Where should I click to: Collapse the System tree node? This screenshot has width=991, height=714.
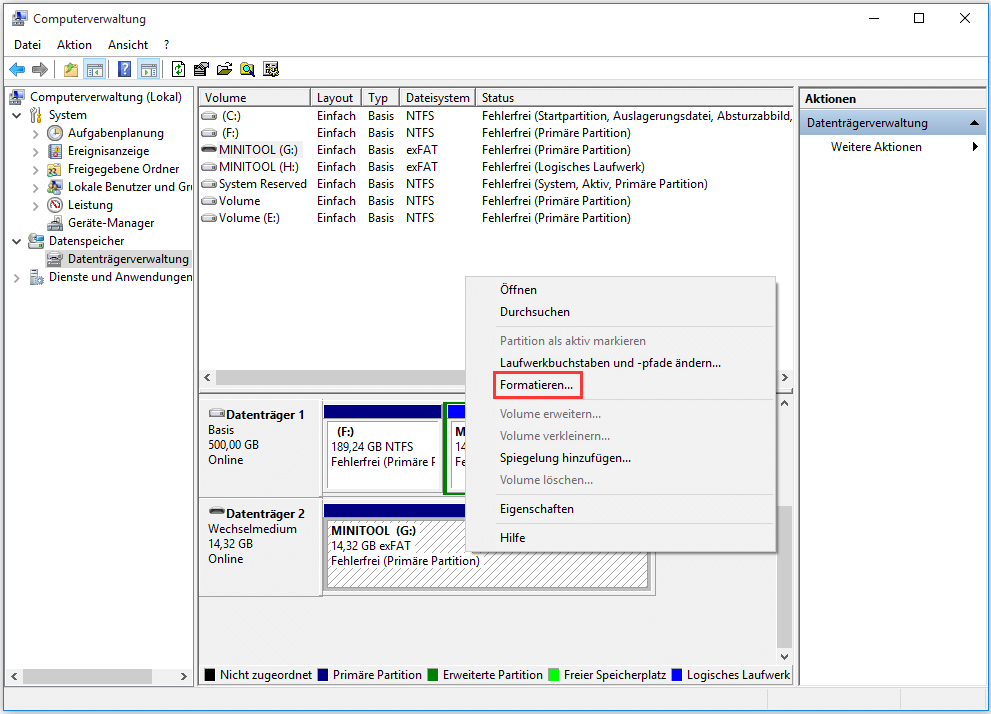17,116
